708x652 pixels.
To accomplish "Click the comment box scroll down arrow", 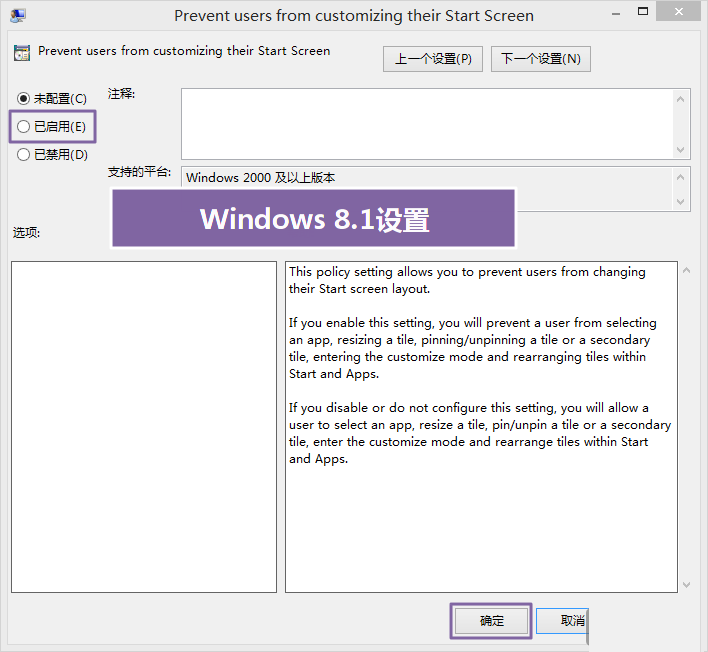I will tap(680, 149).
